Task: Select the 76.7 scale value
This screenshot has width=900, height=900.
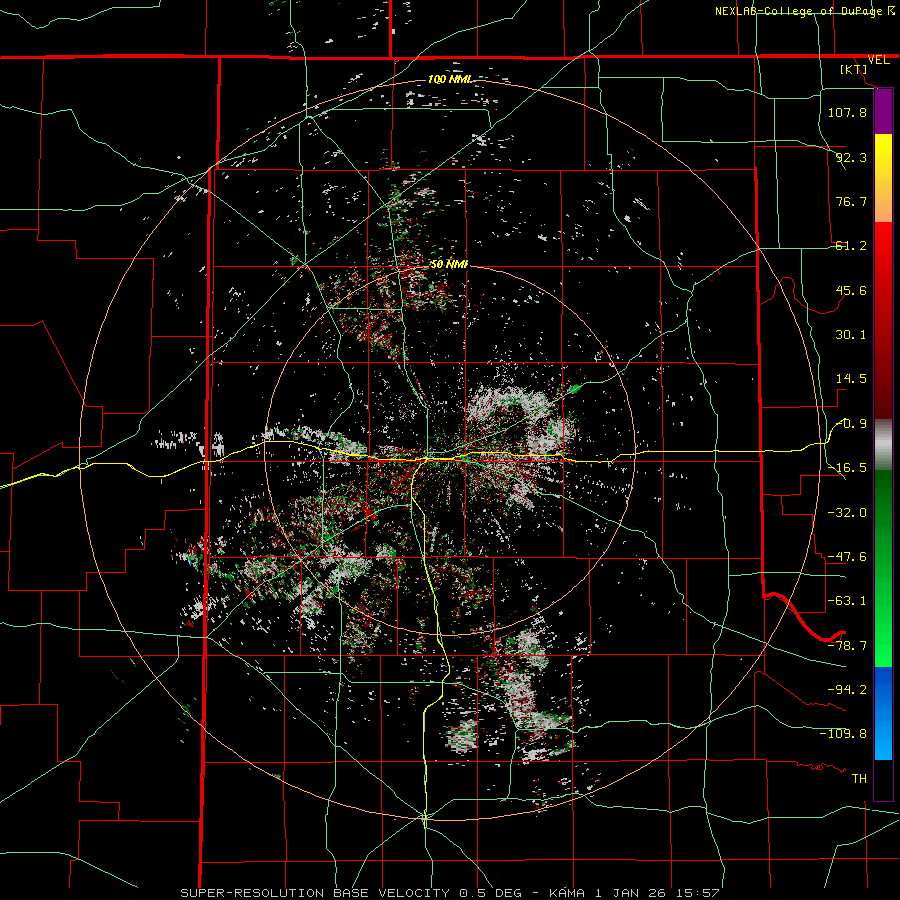Action: point(851,201)
